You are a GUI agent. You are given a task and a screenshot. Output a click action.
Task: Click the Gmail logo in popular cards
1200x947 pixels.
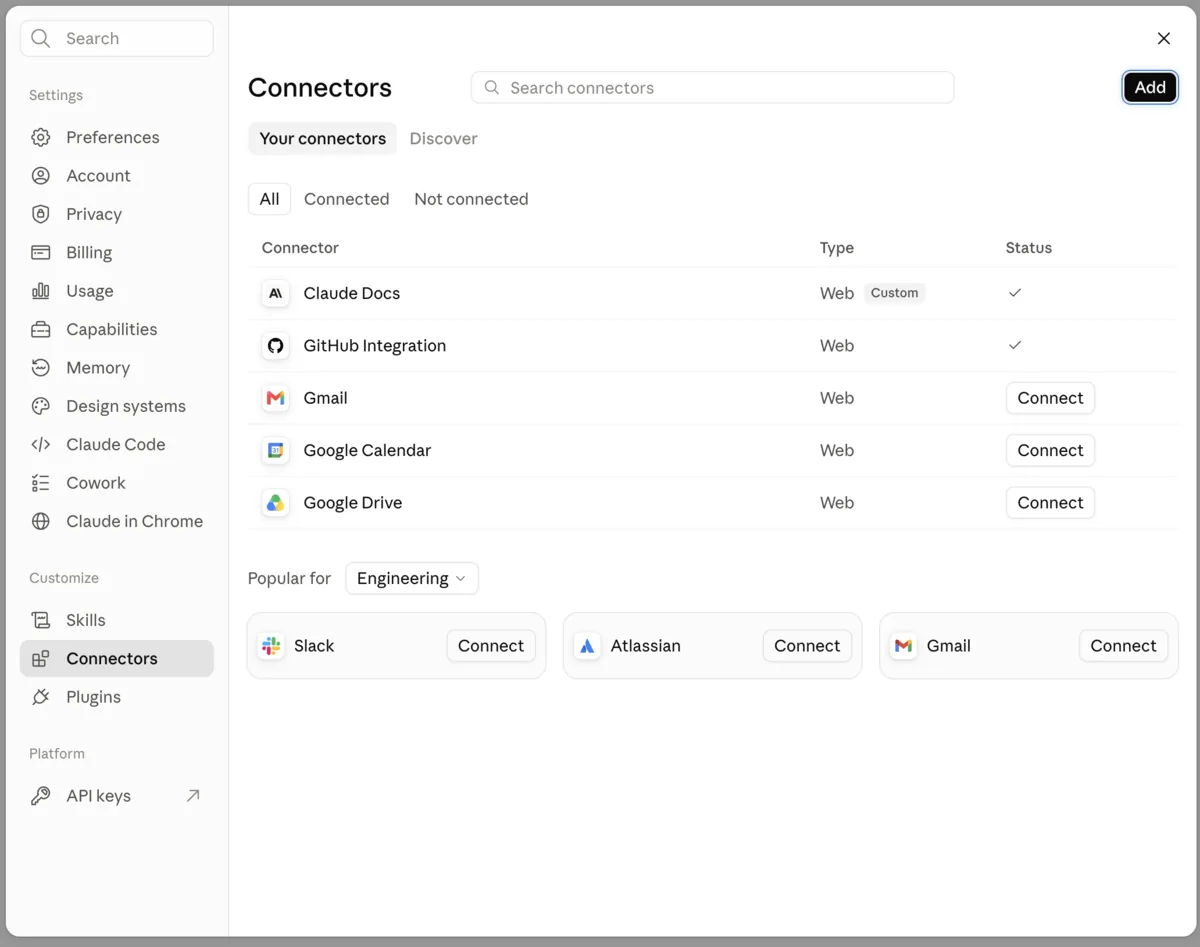pos(904,646)
